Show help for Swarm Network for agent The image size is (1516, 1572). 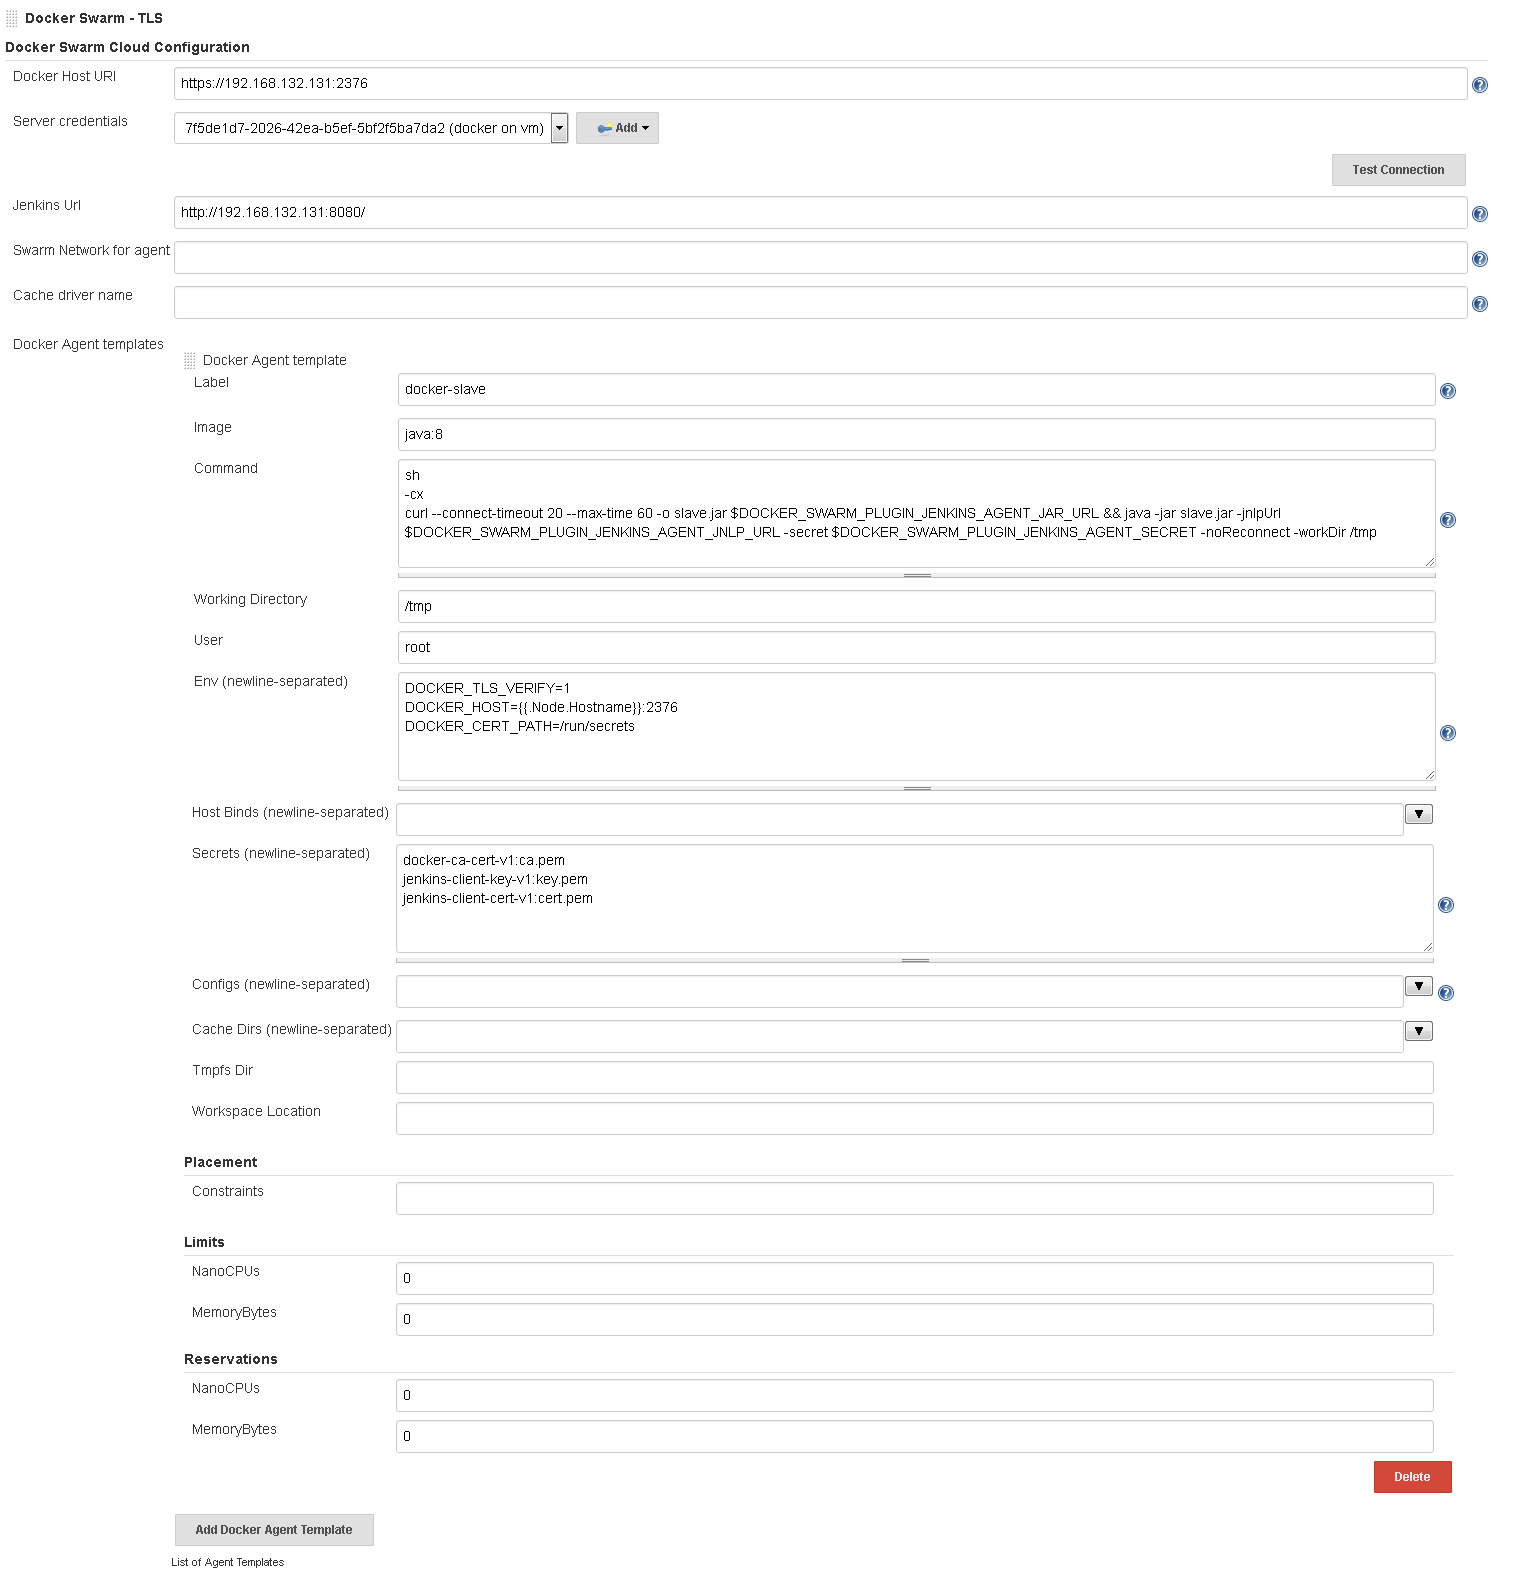(x=1479, y=259)
